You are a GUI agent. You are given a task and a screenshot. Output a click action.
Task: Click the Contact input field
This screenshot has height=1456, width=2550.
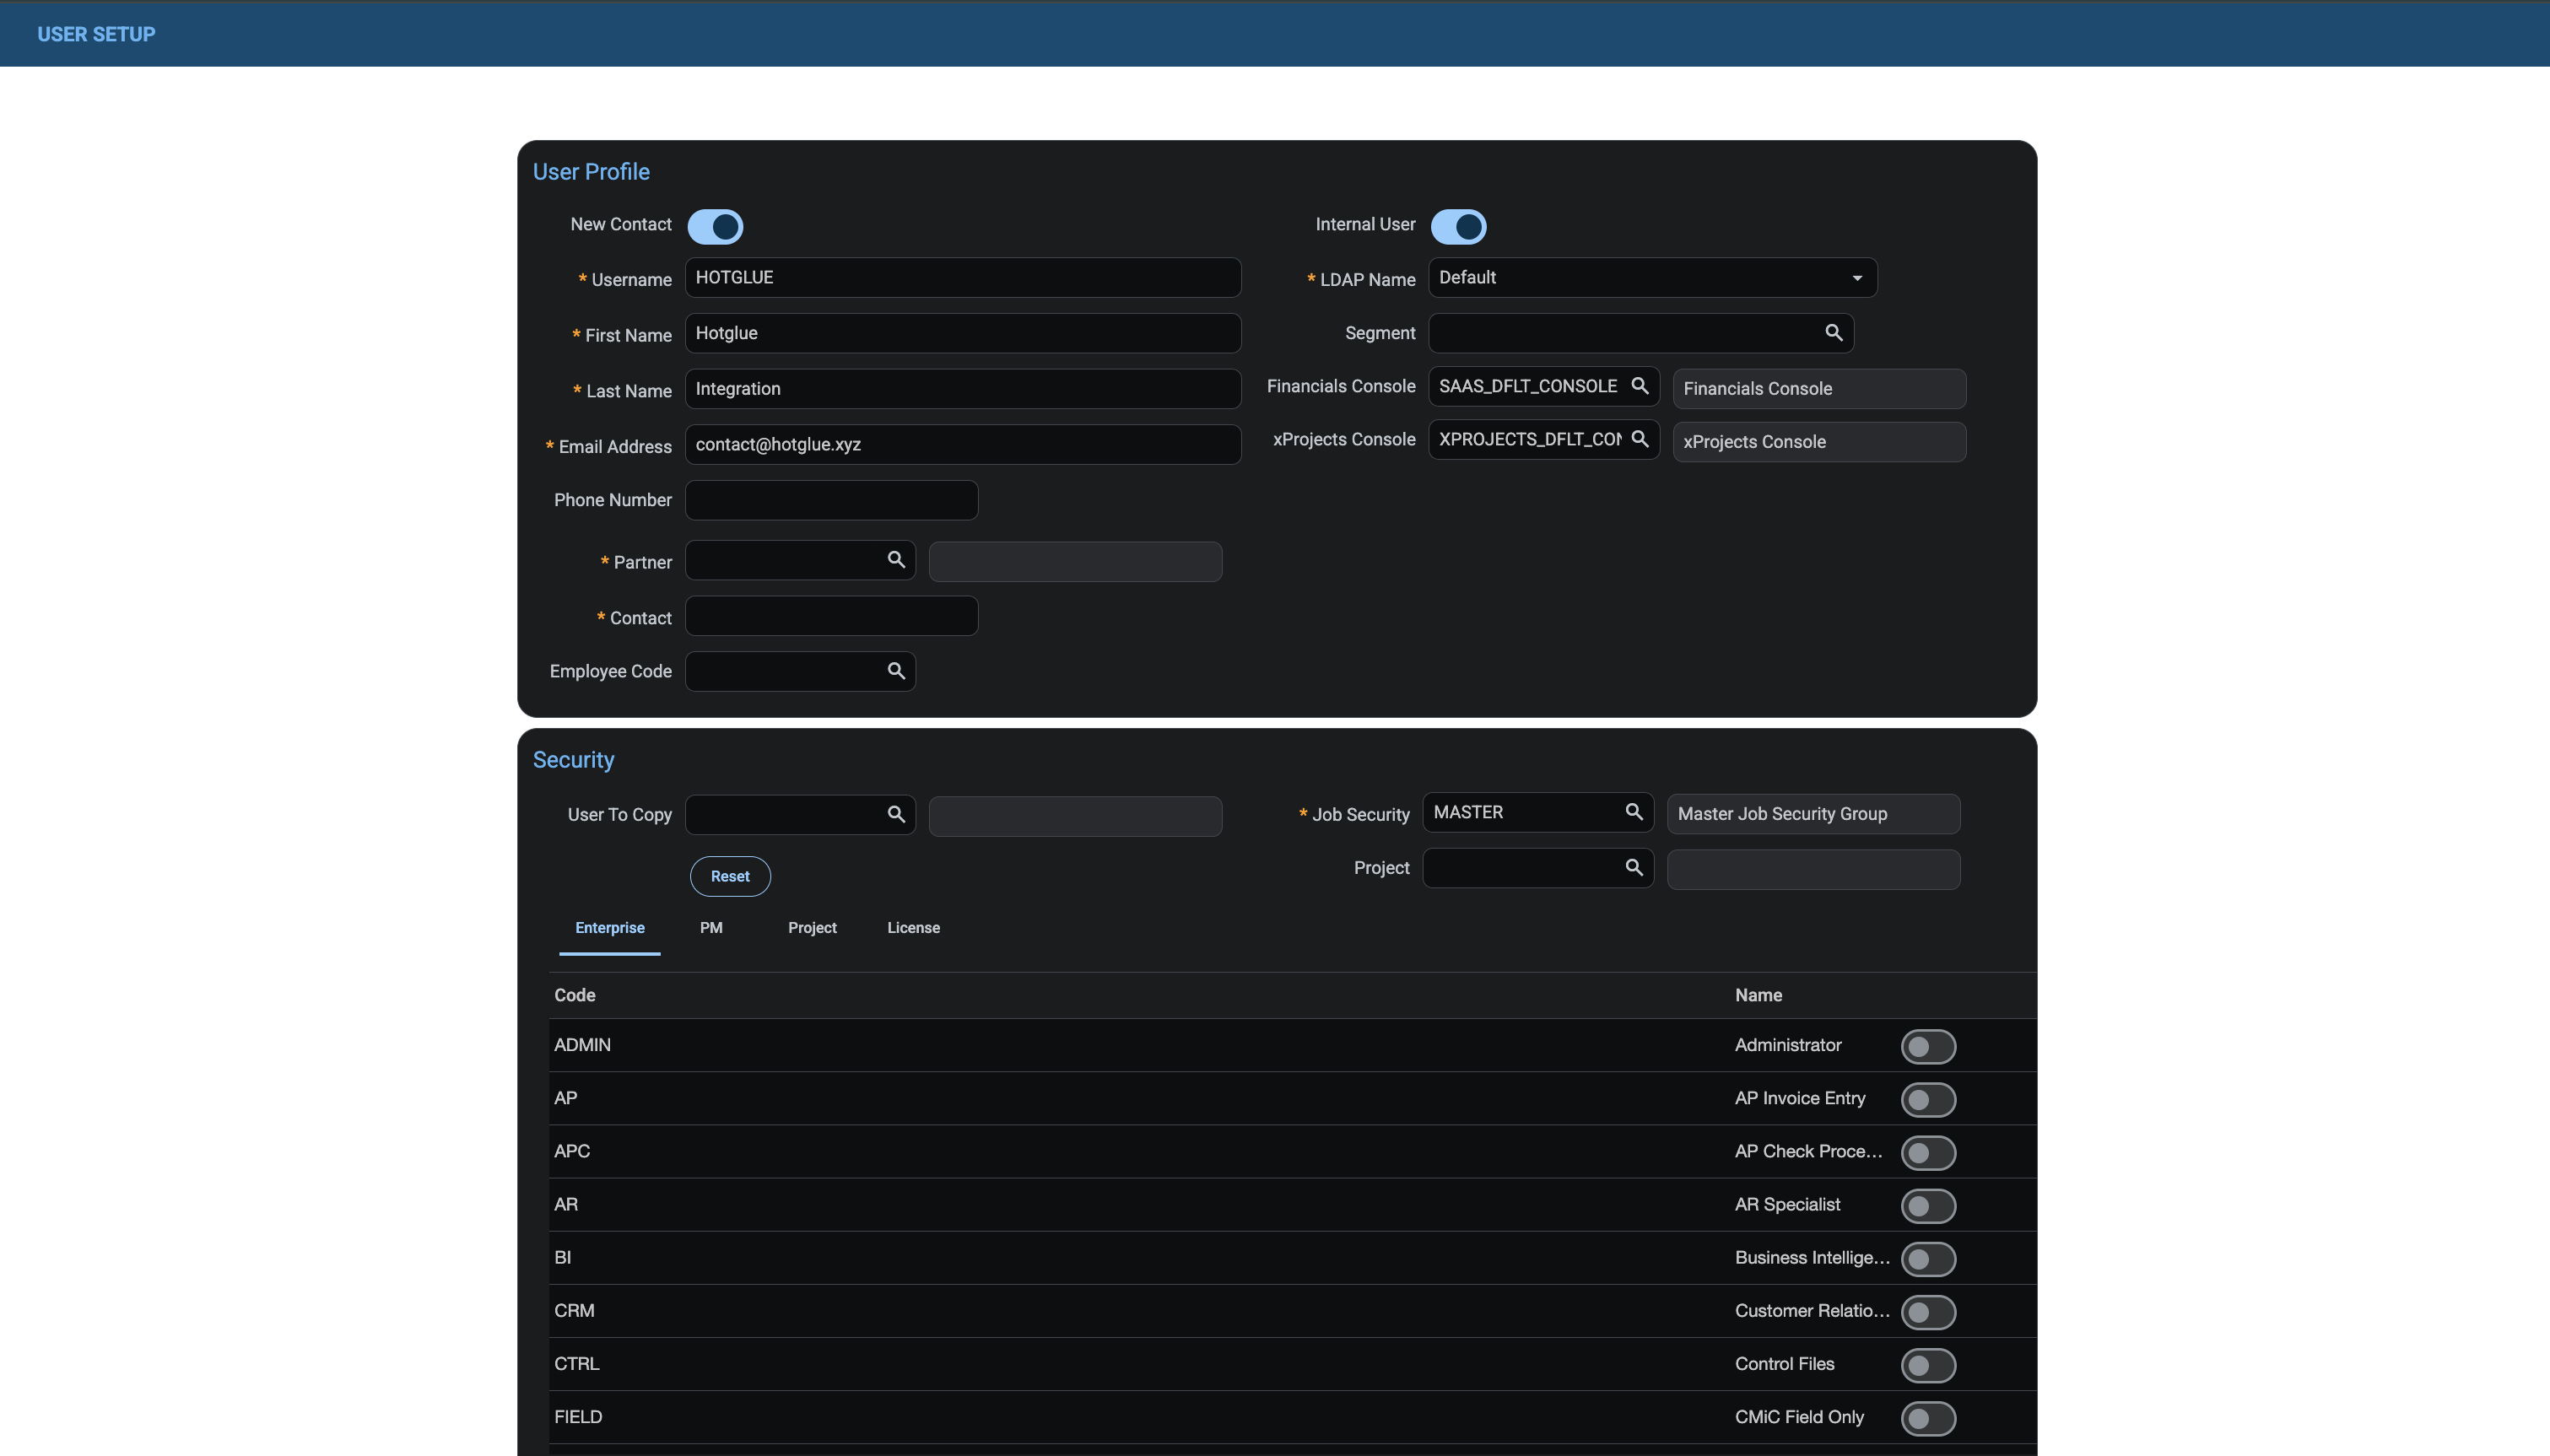coord(831,616)
